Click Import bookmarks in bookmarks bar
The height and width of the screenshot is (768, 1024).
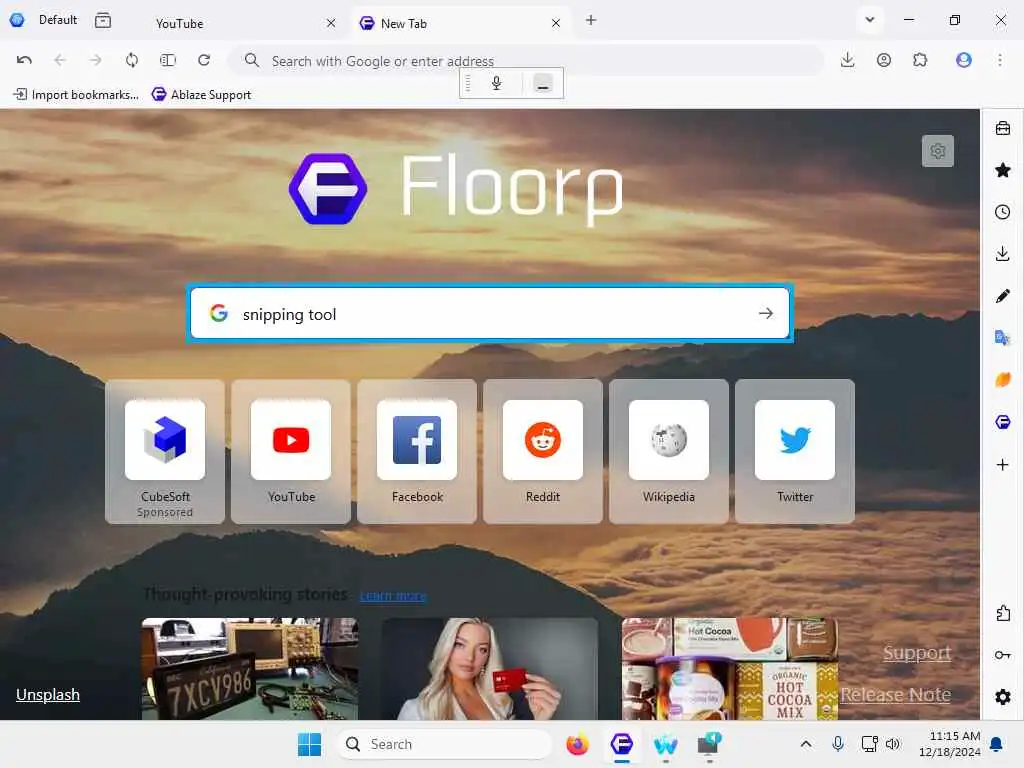point(76,95)
